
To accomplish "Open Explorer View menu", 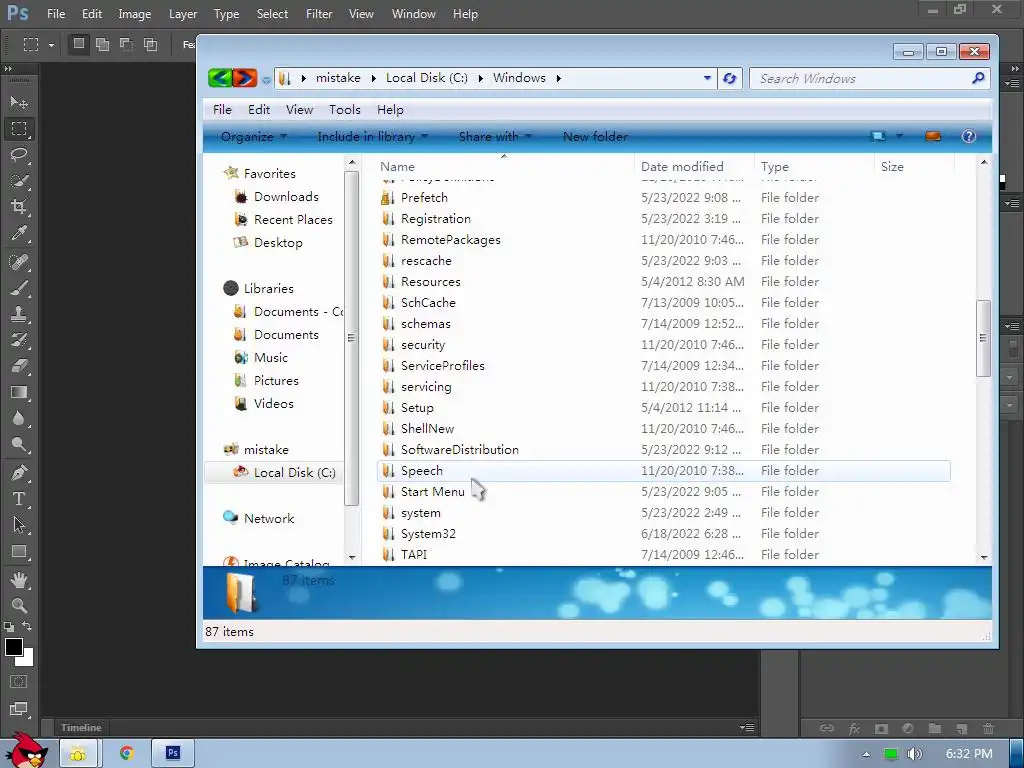I will coord(299,110).
